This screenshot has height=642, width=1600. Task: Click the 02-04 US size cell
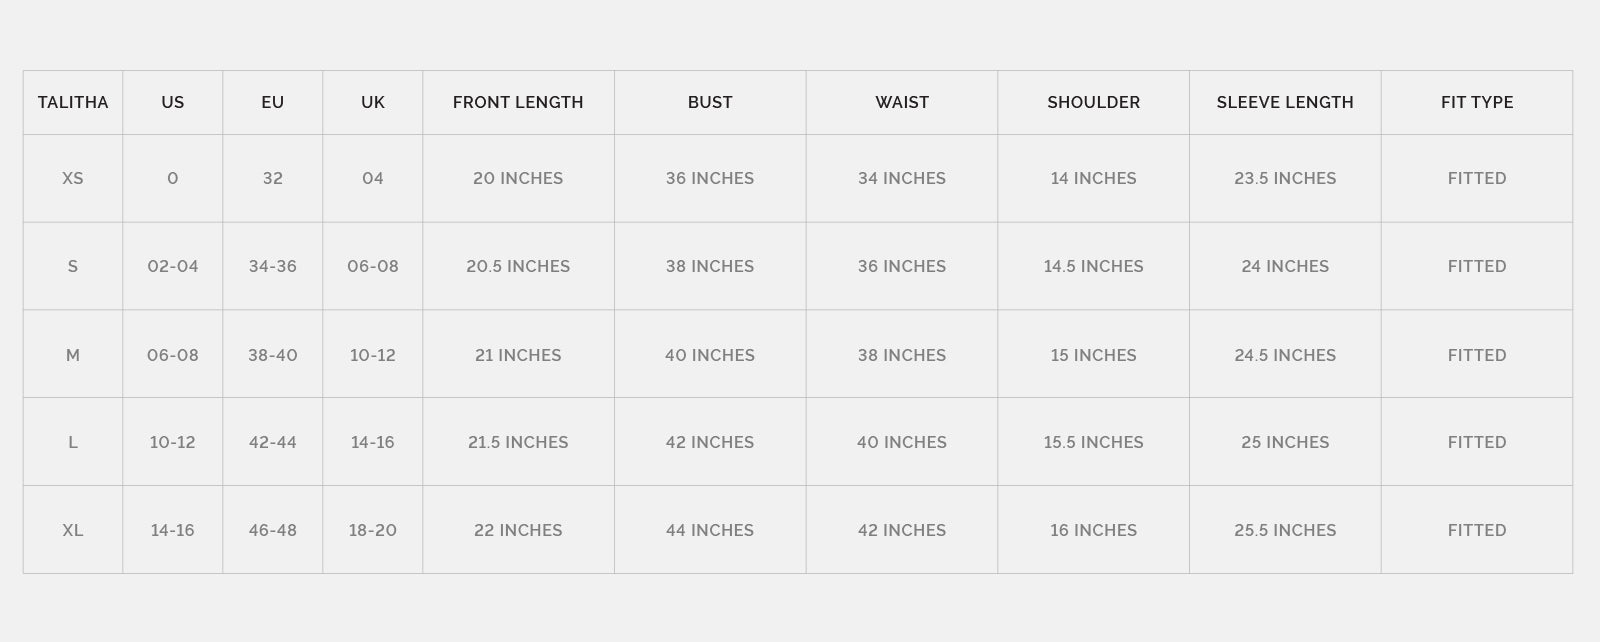[173, 266]
